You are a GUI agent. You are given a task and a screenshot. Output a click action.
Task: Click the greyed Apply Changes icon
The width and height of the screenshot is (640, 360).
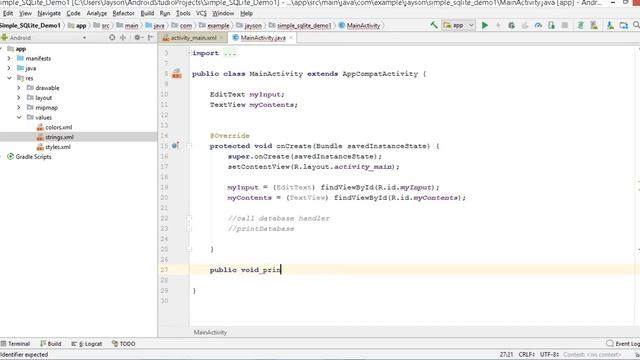(498, 25)
